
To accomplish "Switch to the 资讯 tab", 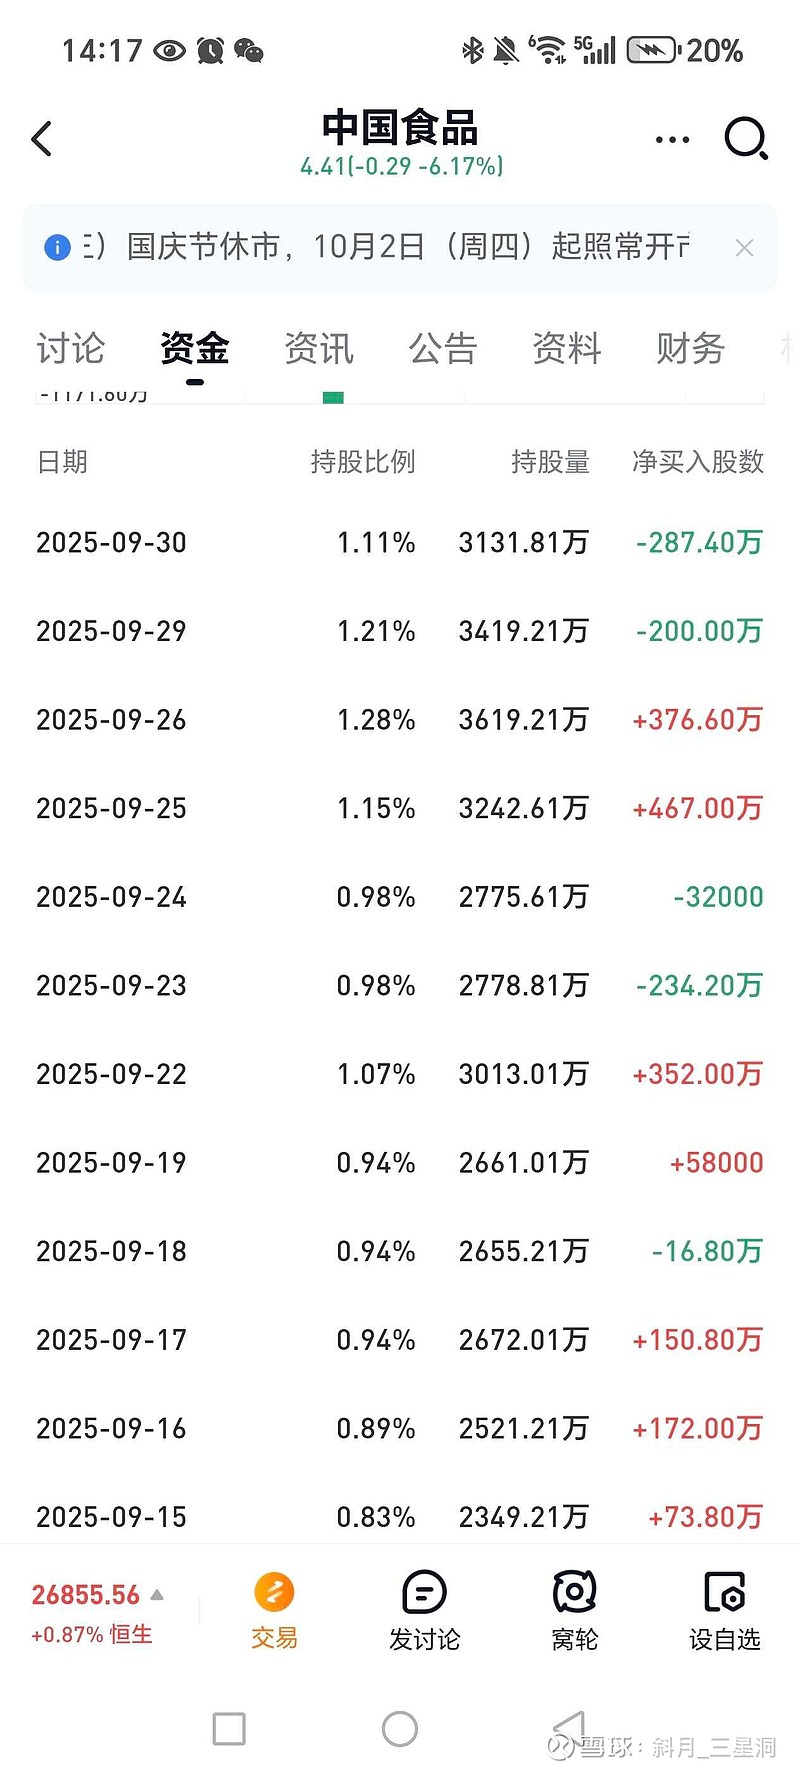I will click(319, 348).
